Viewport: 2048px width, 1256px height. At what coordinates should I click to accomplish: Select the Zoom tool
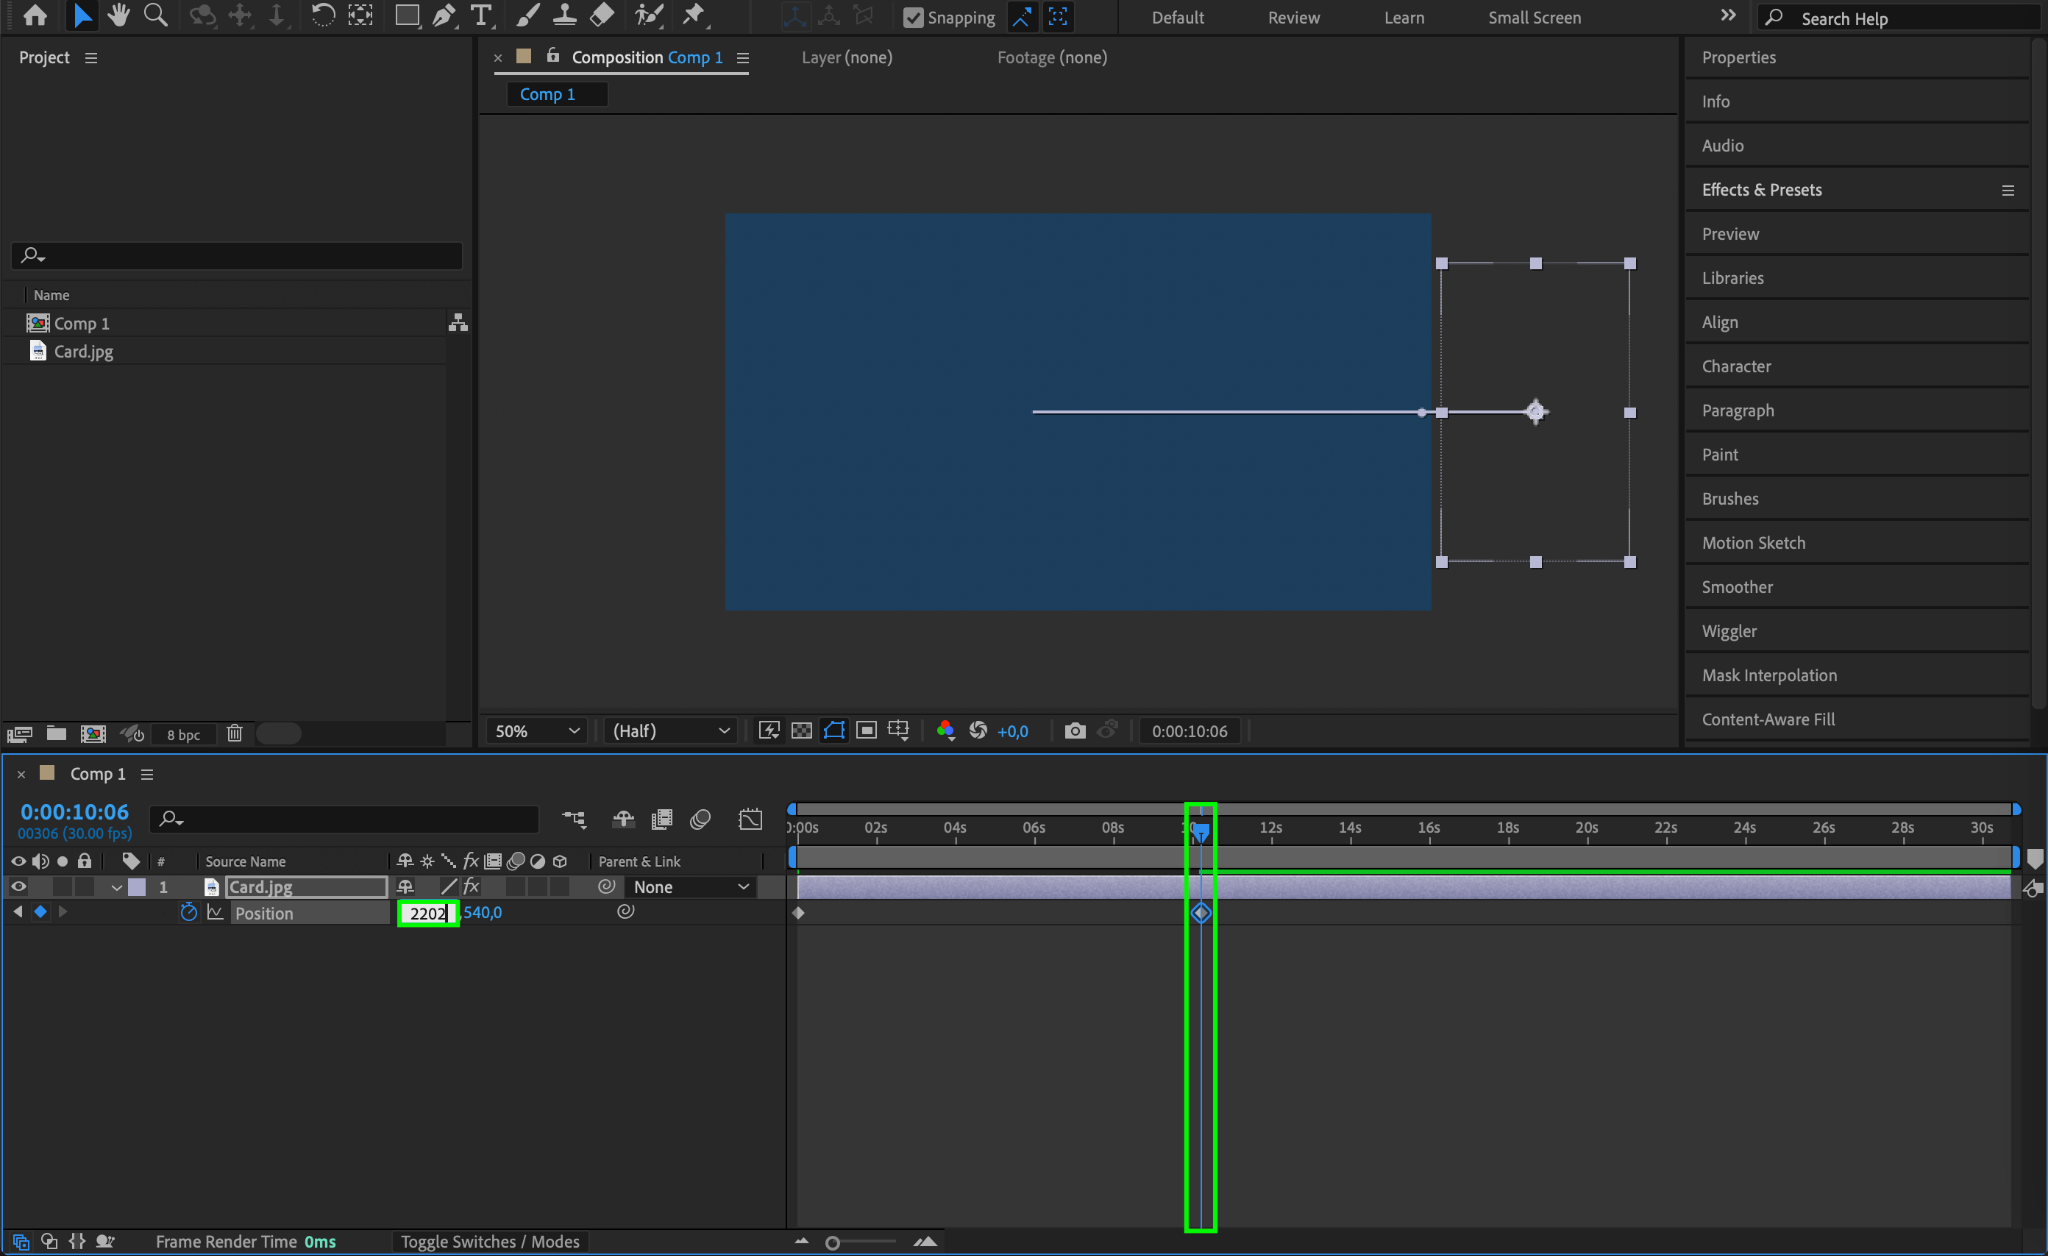click(155, 15)
